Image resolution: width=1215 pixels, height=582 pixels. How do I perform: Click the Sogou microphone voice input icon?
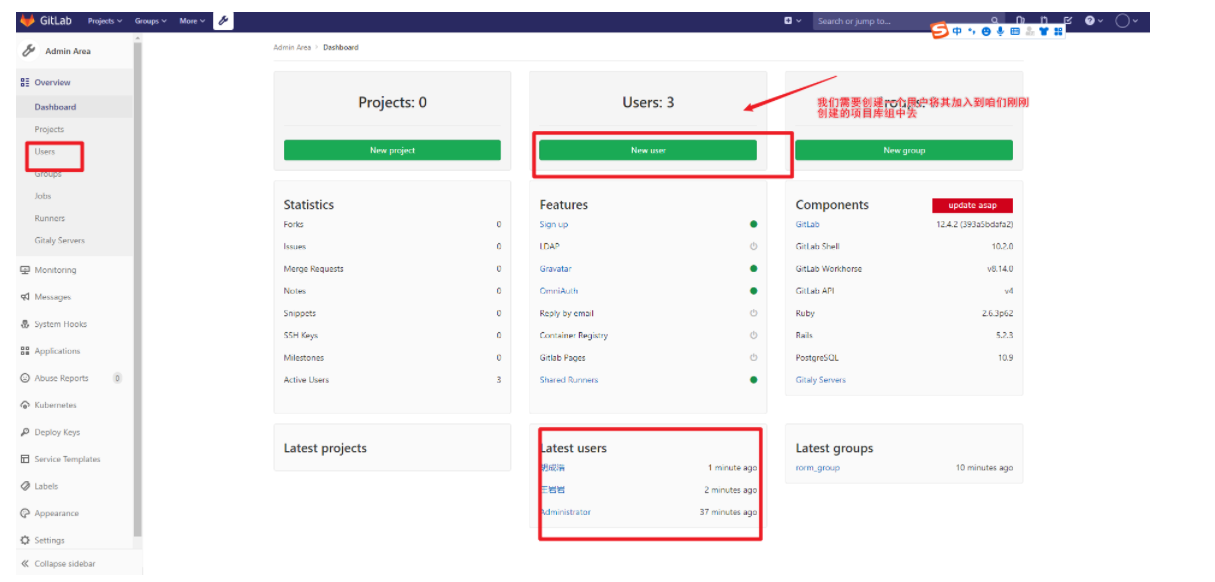(1001, 32)
